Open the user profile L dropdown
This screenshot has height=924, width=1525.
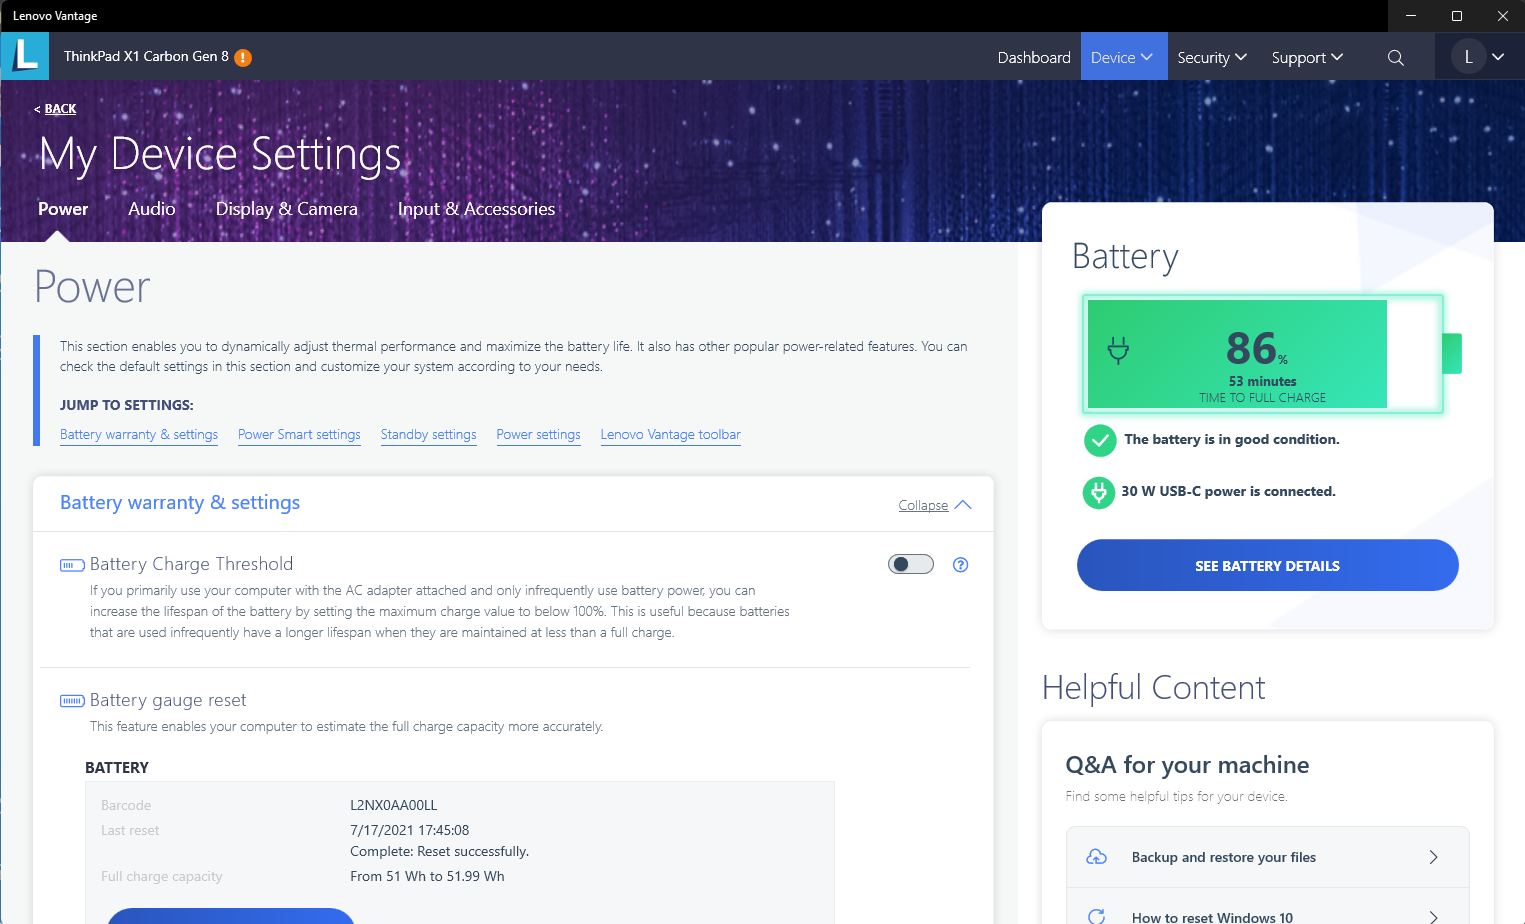click(x=1478, y=57)
